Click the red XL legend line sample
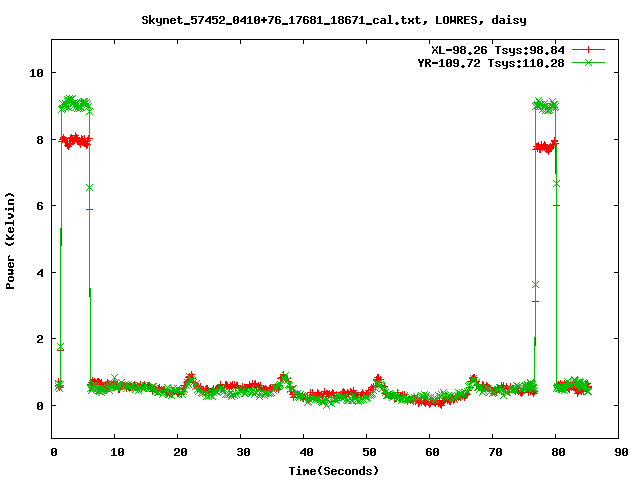Screen dimensions: 640x480 coord(588,50)
